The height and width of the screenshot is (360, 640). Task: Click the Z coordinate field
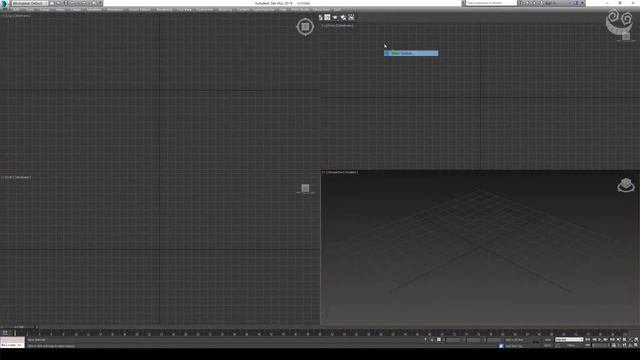click(495, 340)
